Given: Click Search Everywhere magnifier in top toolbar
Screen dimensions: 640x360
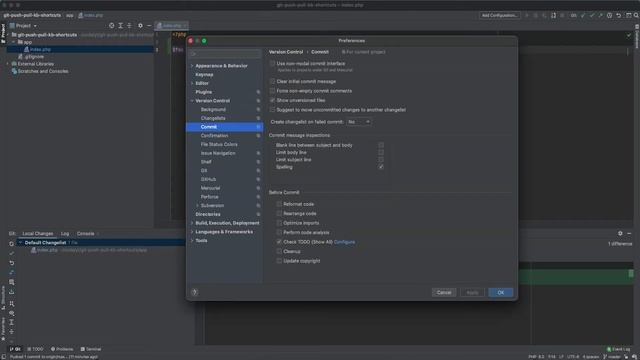Looking at the screenshot, I should 636,15.
